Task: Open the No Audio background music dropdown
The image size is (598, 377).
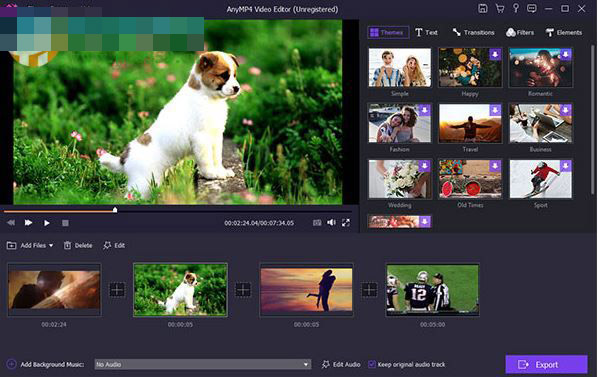Action: [x=203, y=364]
